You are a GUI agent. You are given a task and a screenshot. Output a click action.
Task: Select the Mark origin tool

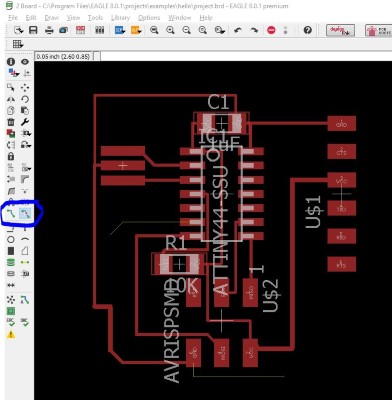click(26, 73)
